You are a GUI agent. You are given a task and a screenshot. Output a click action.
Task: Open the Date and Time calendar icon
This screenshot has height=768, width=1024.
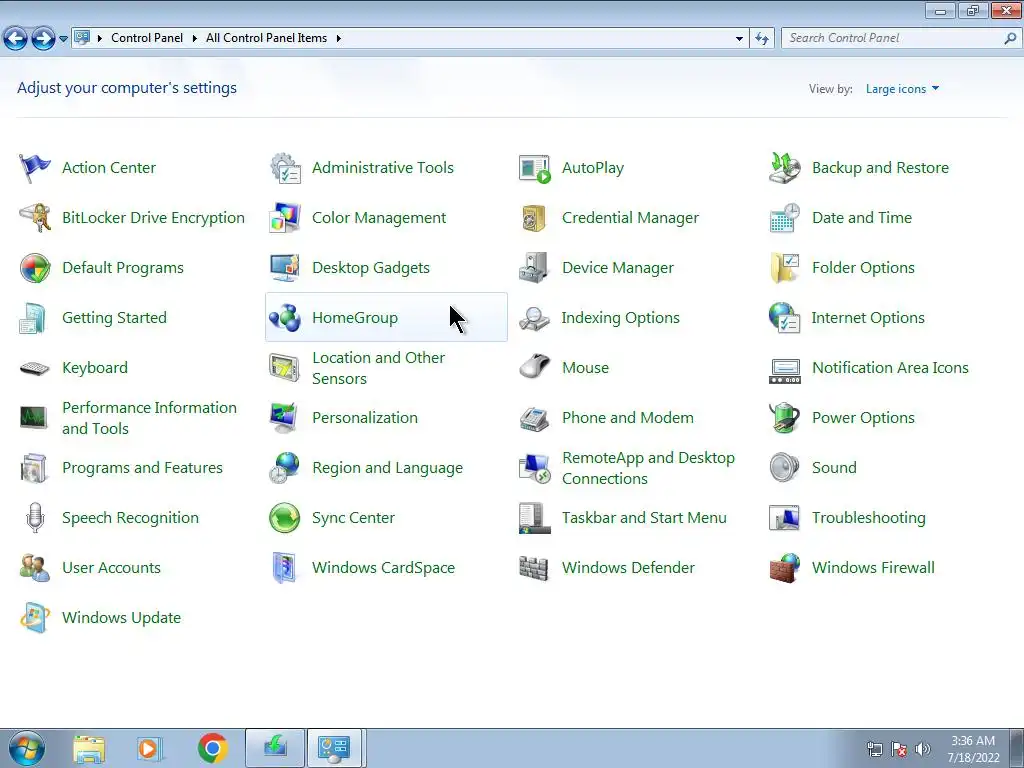click(x=784, y=218)
